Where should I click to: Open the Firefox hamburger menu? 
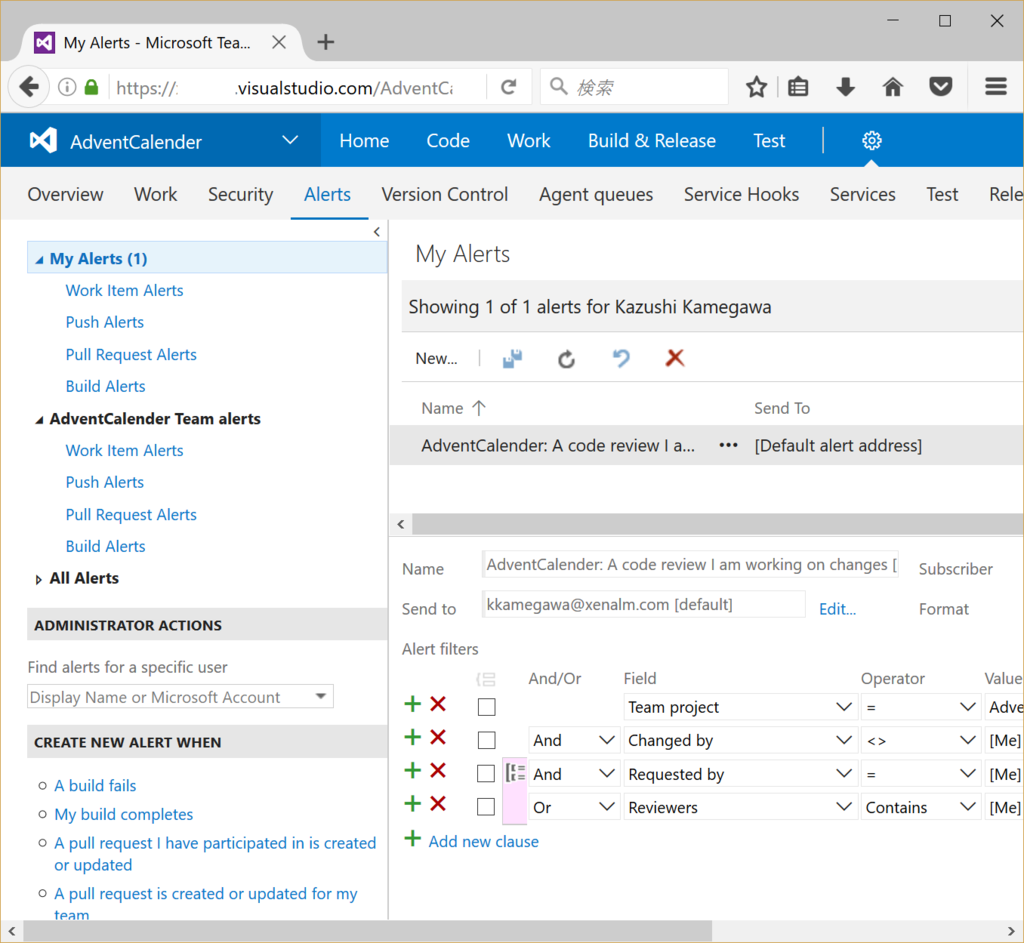996,87
